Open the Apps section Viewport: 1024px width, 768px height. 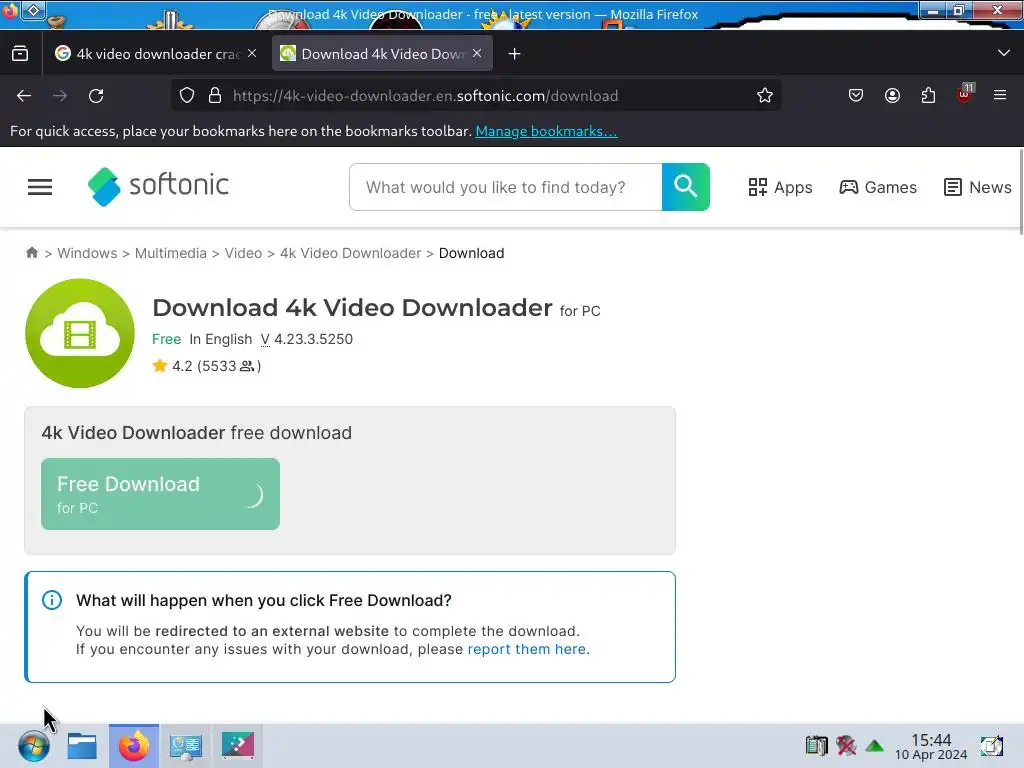click(x=780, y=187)
